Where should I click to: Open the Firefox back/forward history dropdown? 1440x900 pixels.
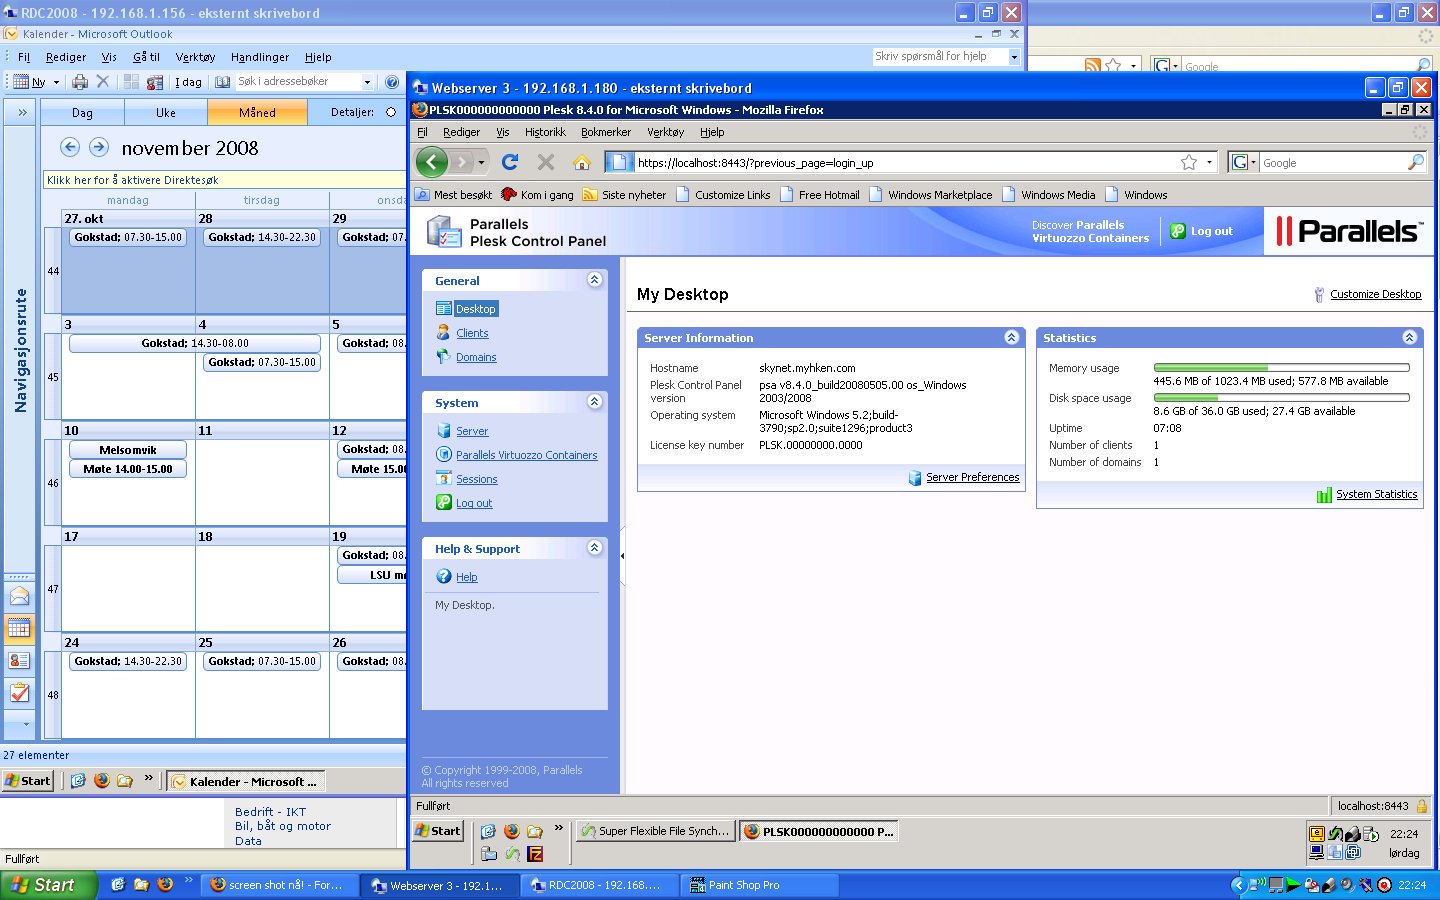click(x=482, y=162)
